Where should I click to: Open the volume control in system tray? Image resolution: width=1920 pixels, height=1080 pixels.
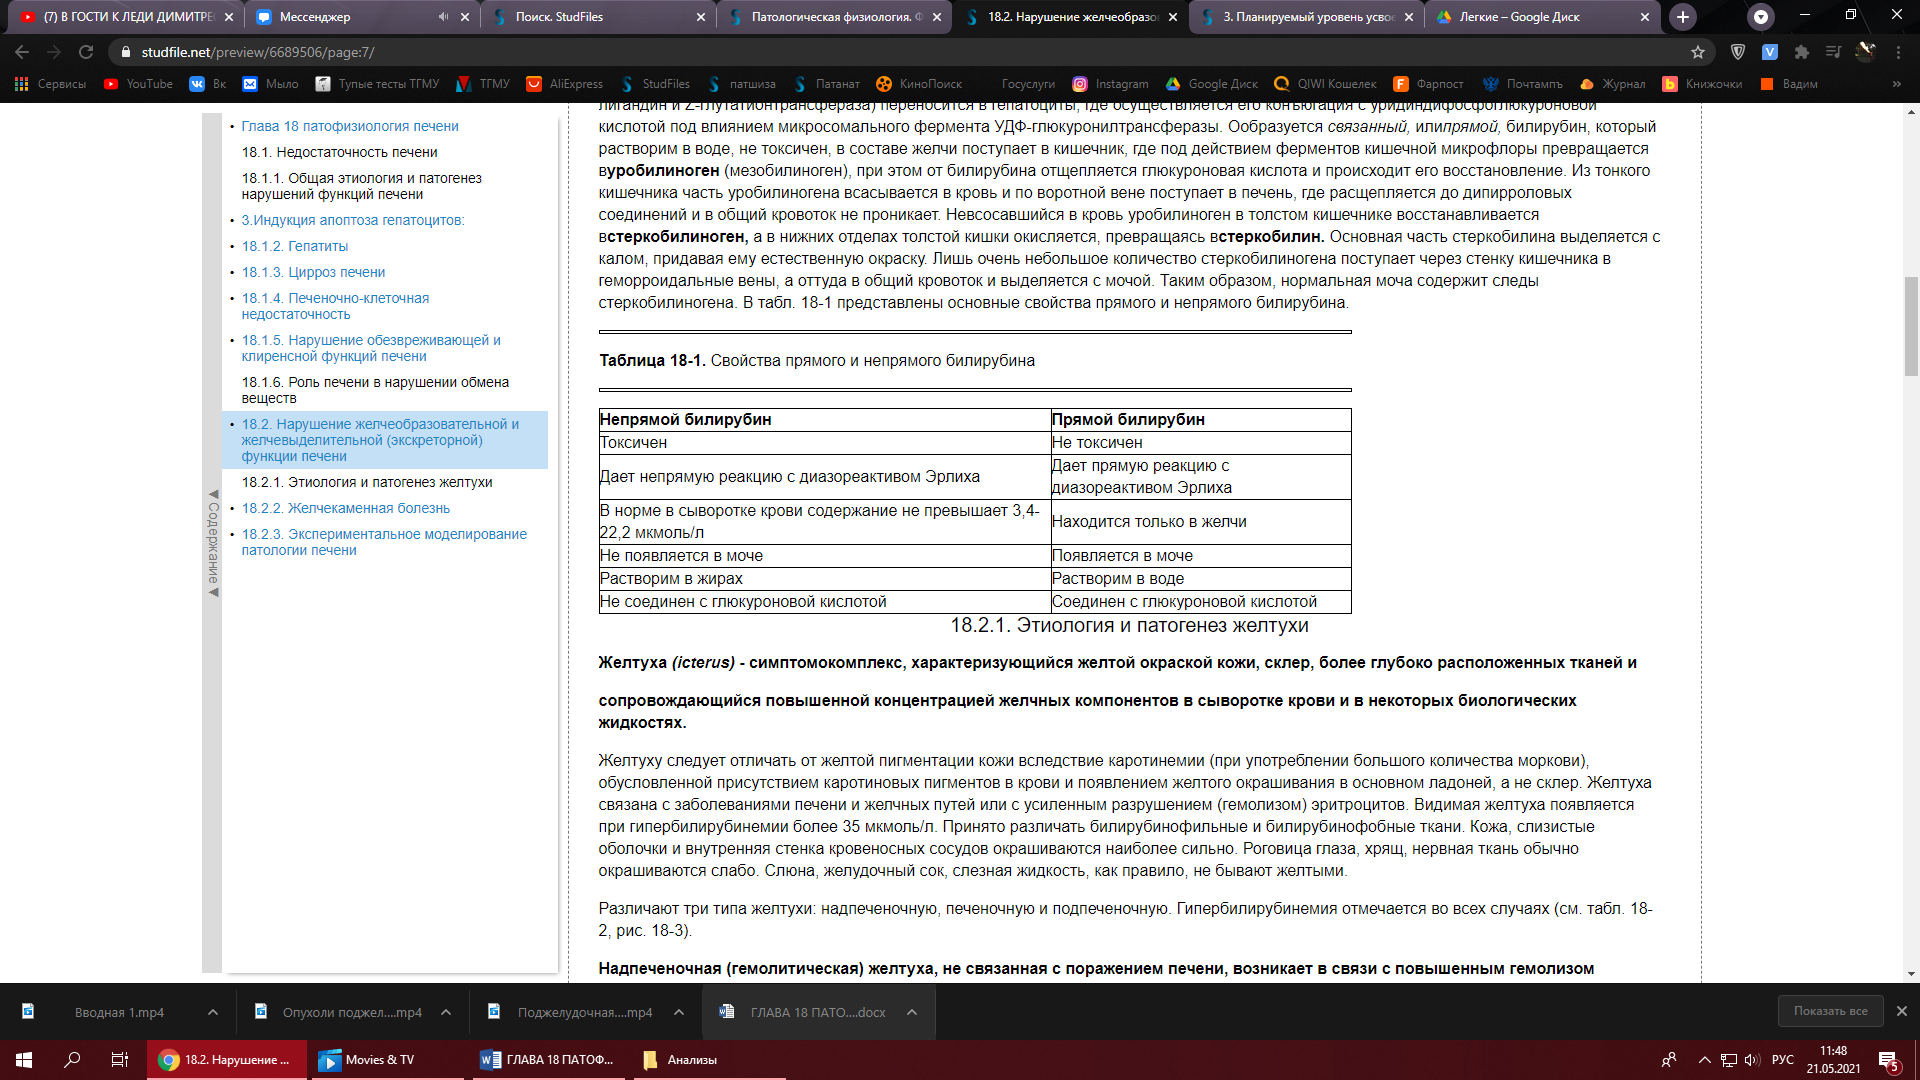point(1752,1060)
